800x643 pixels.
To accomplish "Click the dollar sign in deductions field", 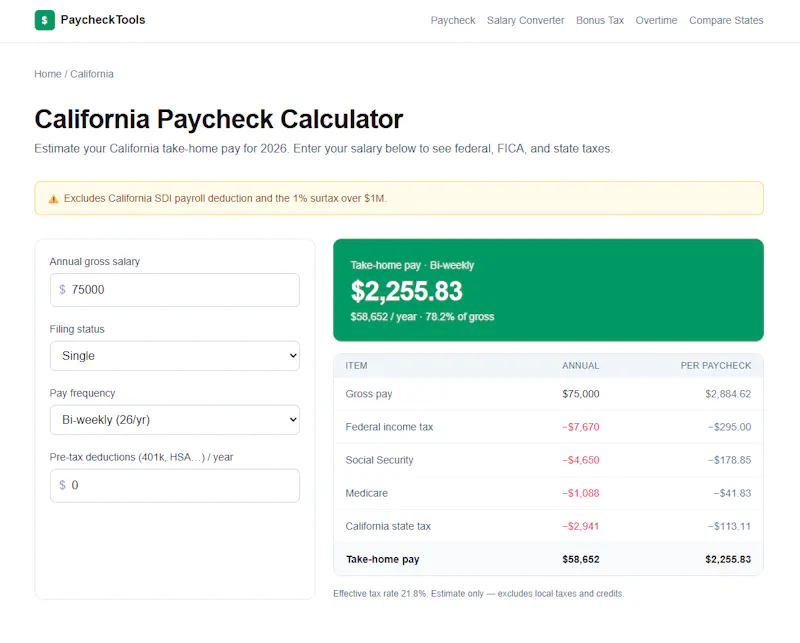I will point(62,485).
